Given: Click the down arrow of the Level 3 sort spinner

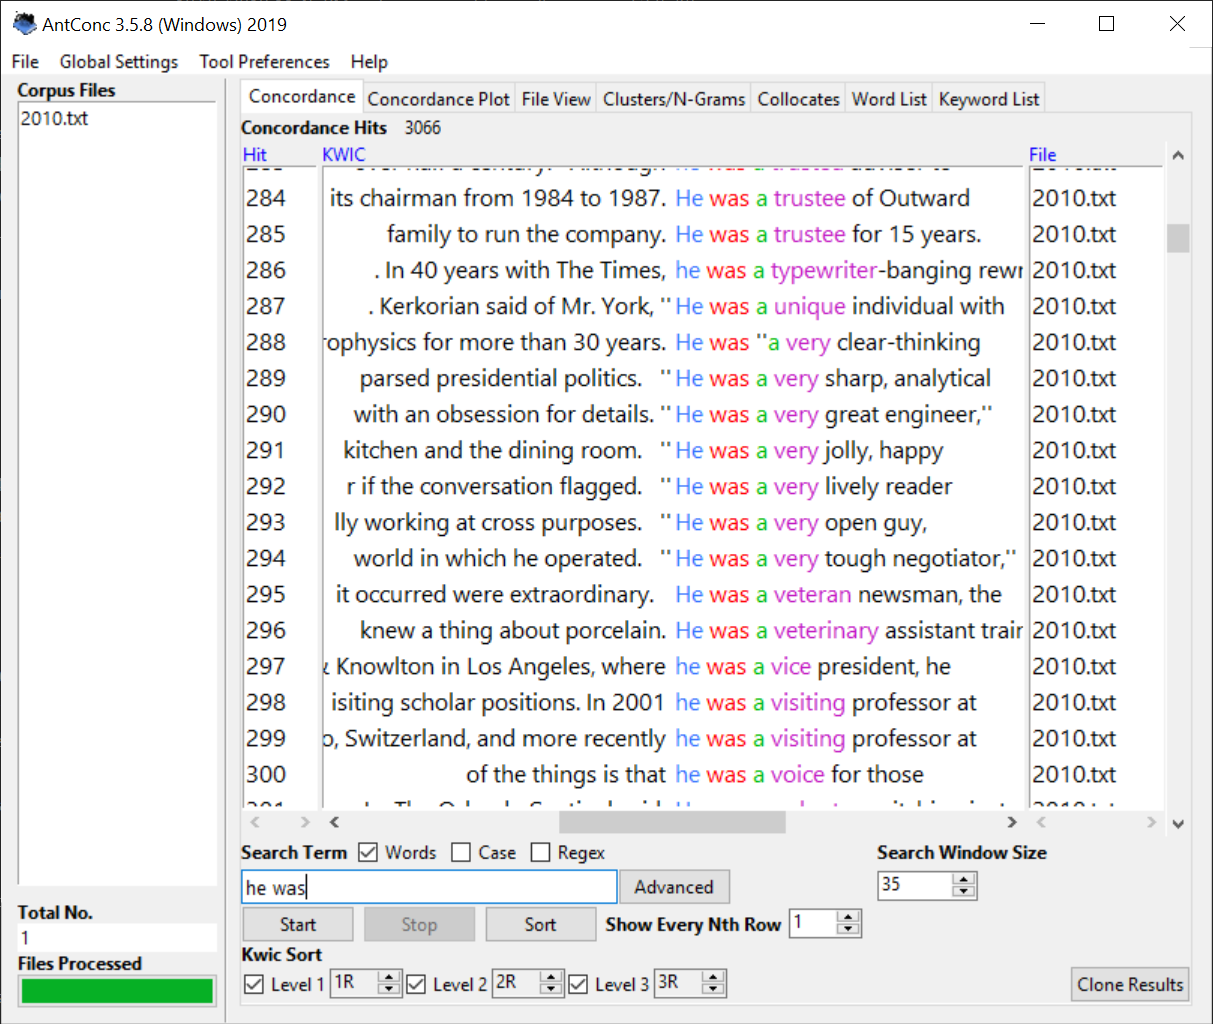Looking at the screenshot, I should (713, 989).
